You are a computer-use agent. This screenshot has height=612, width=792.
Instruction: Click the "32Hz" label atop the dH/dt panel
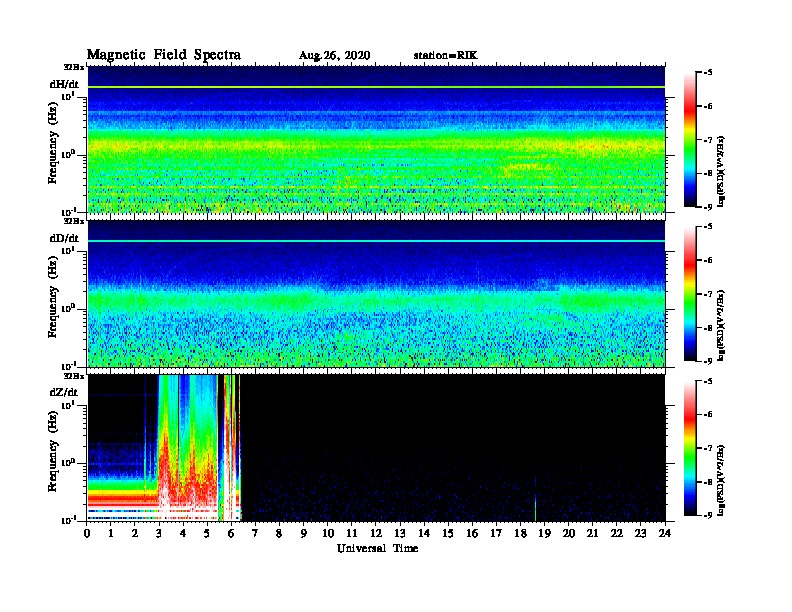click(74, 67)
